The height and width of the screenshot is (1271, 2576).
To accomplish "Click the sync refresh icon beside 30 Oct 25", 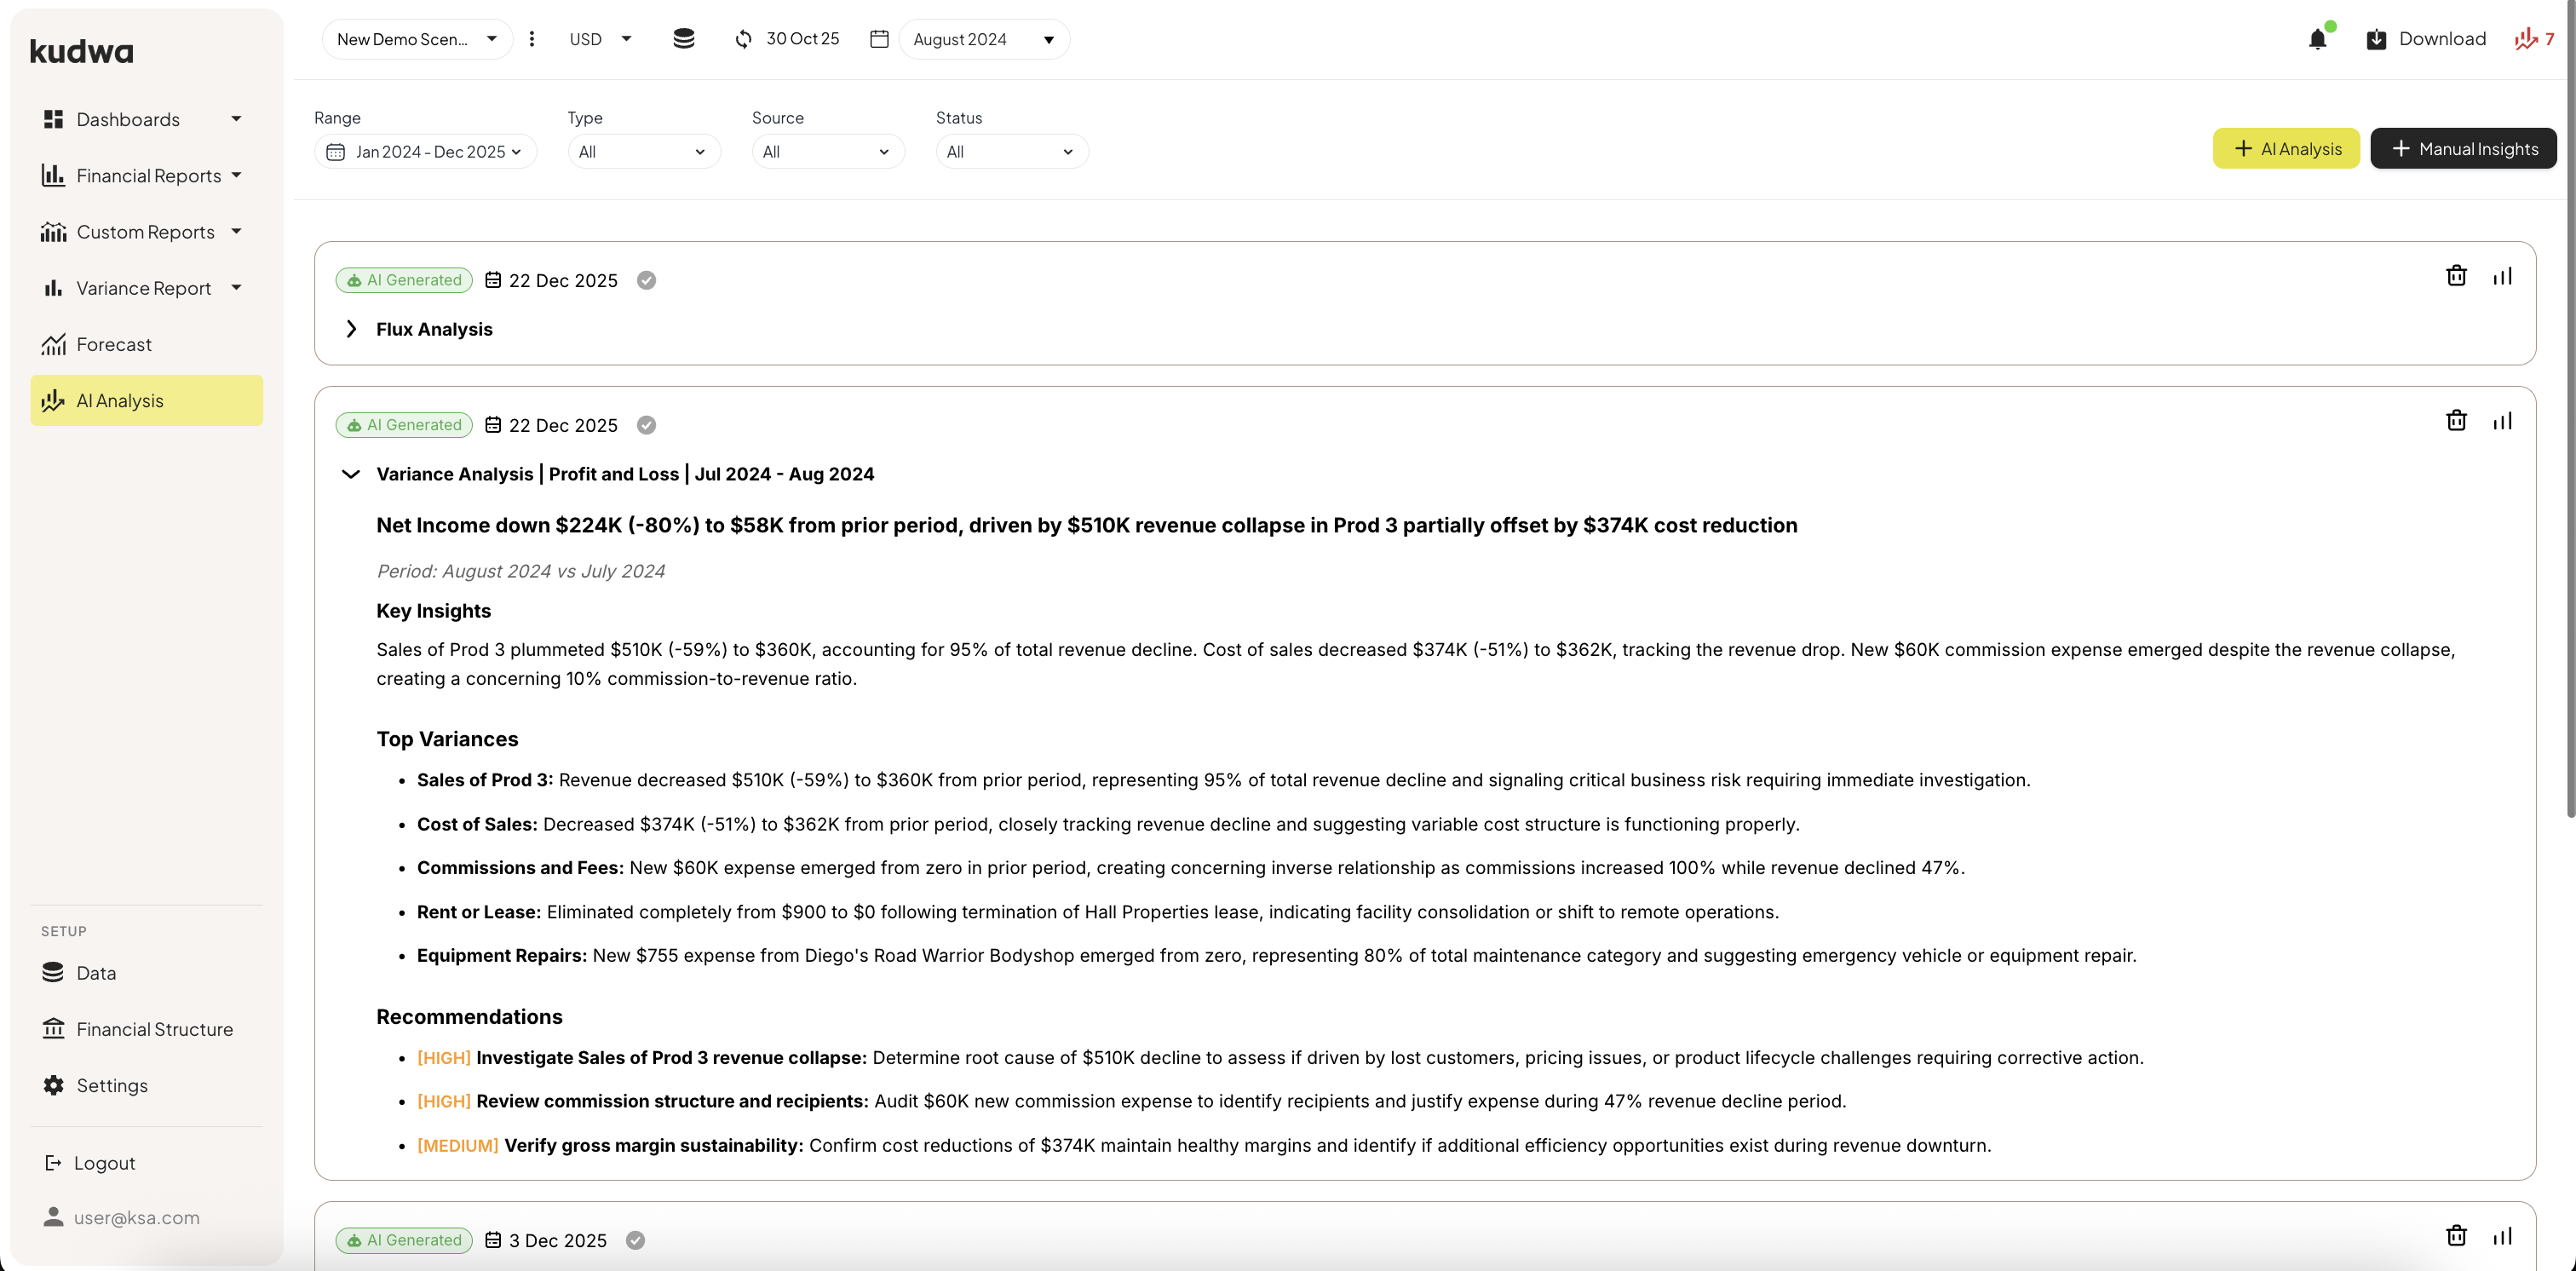I will coord(743,39).
